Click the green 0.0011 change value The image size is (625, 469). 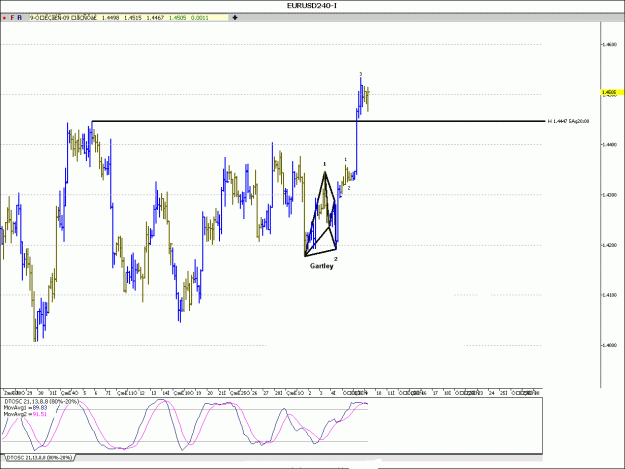[x=199, y=18]
